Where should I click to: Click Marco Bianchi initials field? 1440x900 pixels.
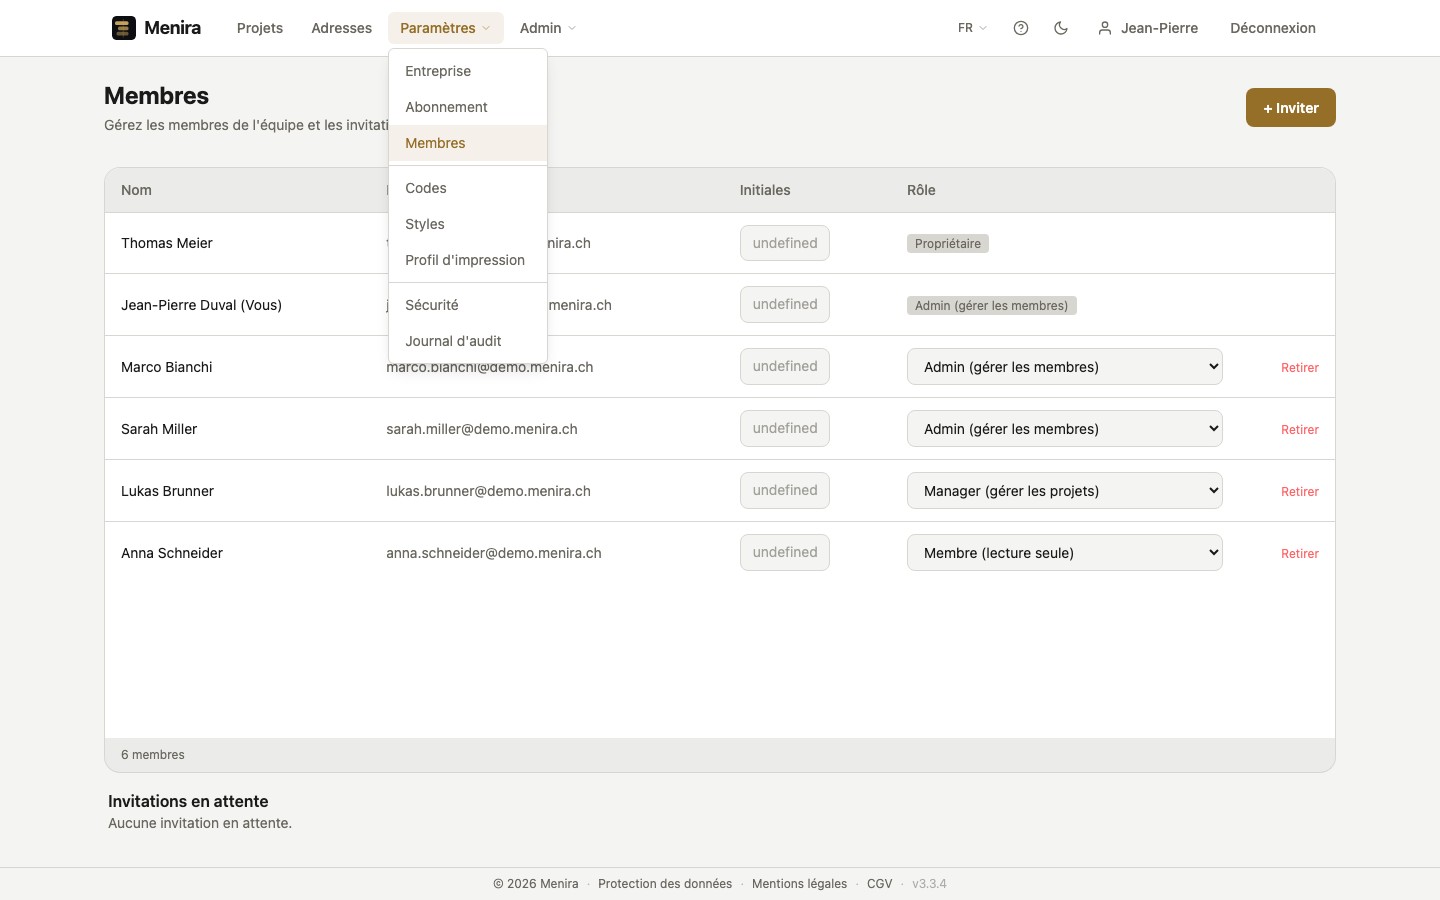pyautogui.click(x=785, y=367)
